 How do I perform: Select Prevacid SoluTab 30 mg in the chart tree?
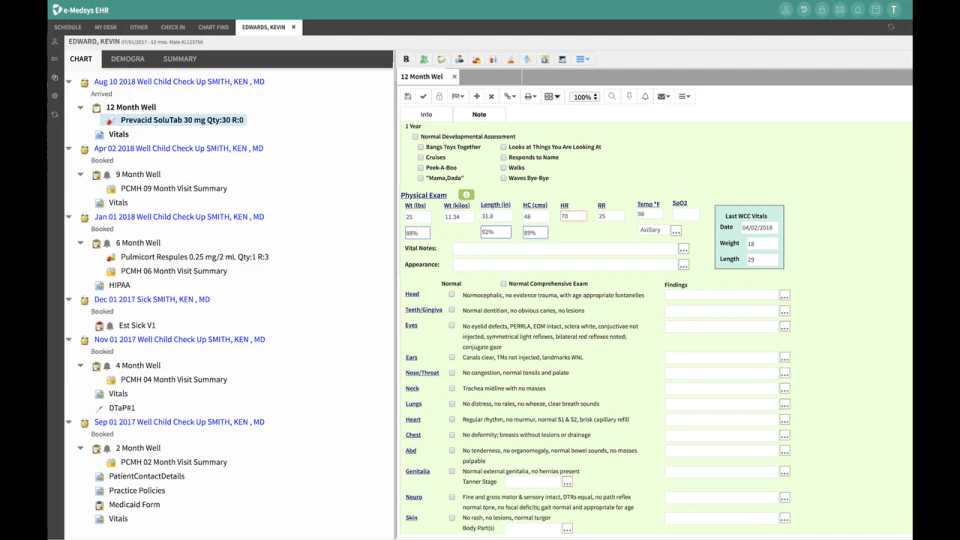(x=182, y=120)
